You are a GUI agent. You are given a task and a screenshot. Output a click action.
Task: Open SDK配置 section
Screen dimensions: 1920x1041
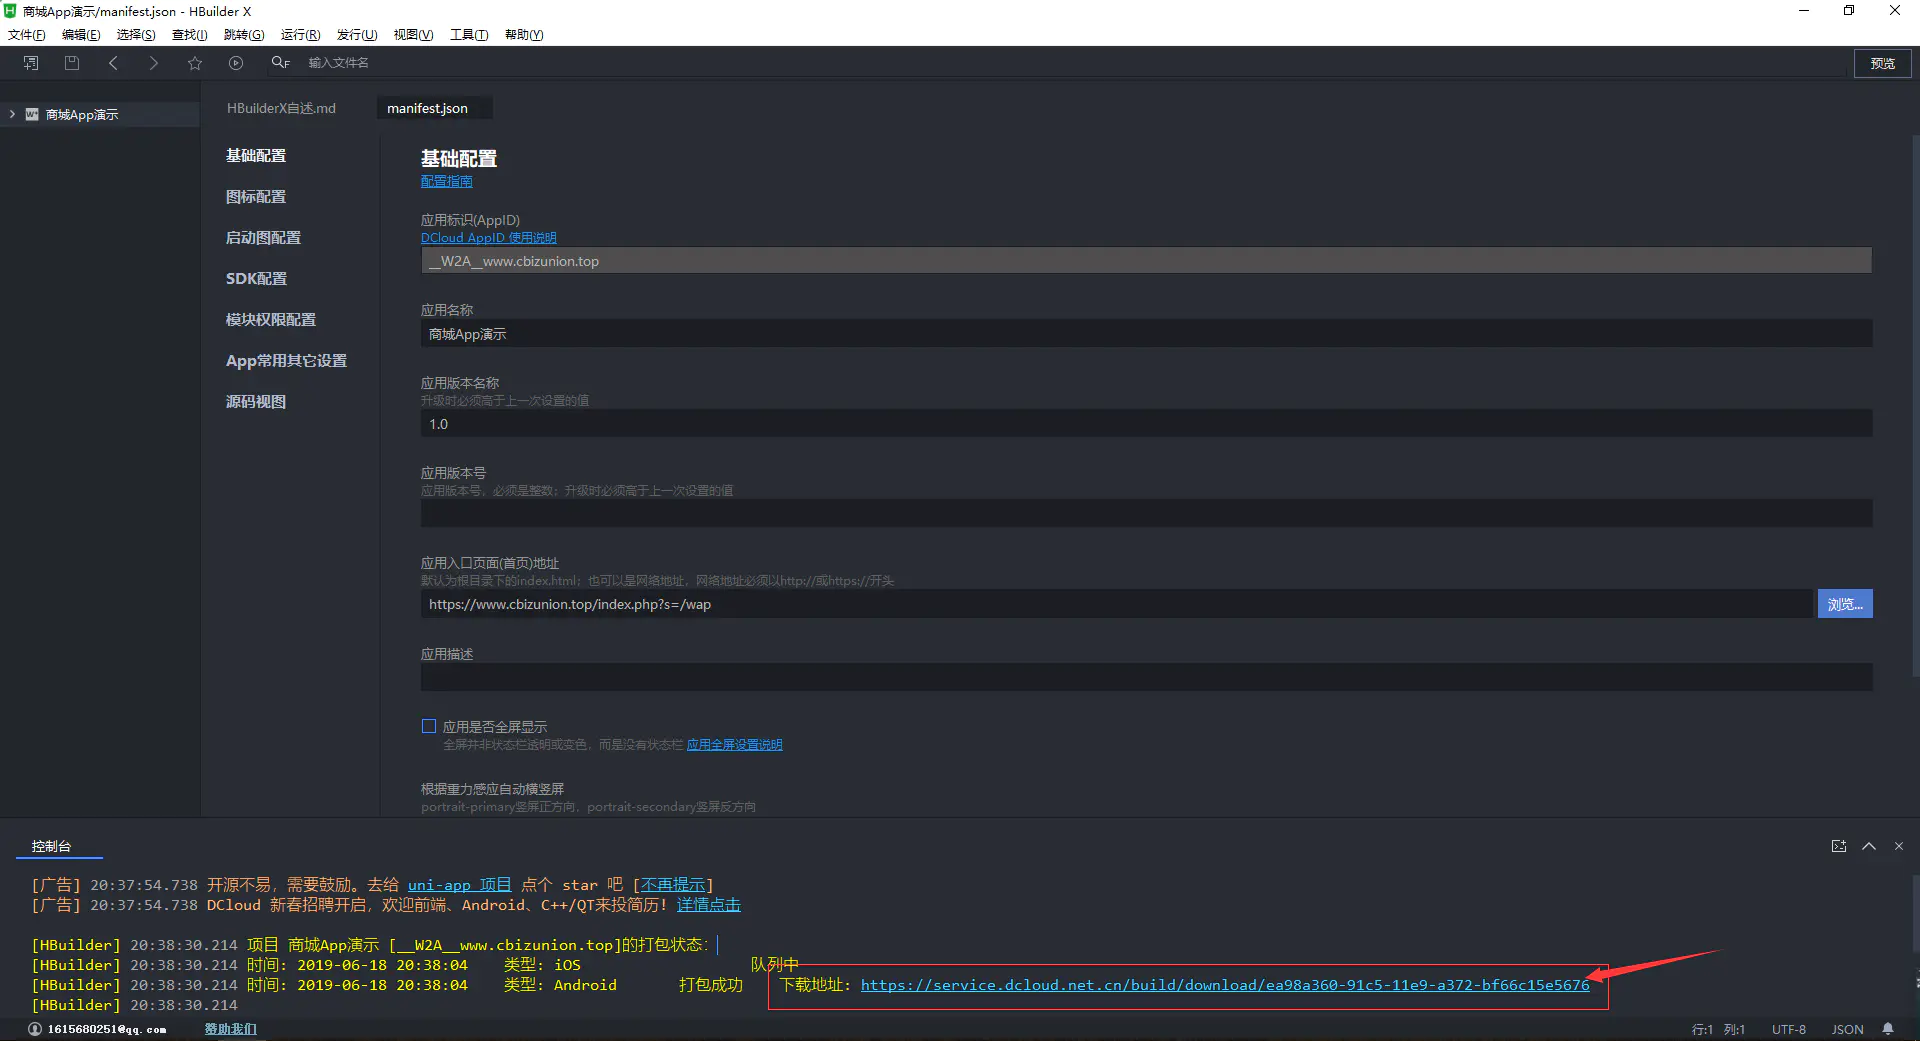(256, 278)
